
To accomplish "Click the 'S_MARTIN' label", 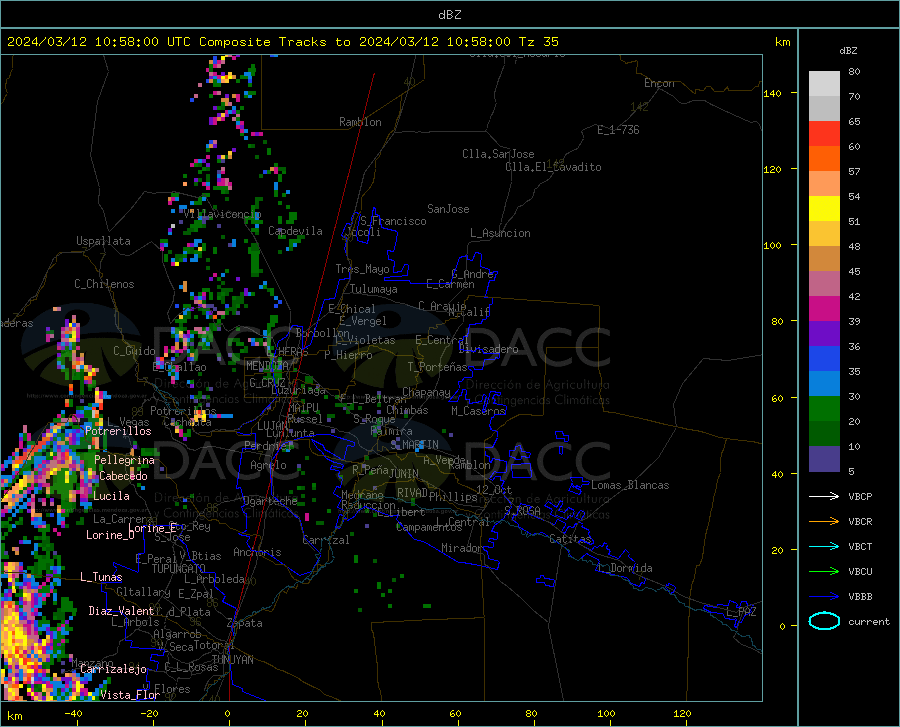I will (x=414, y=445).
